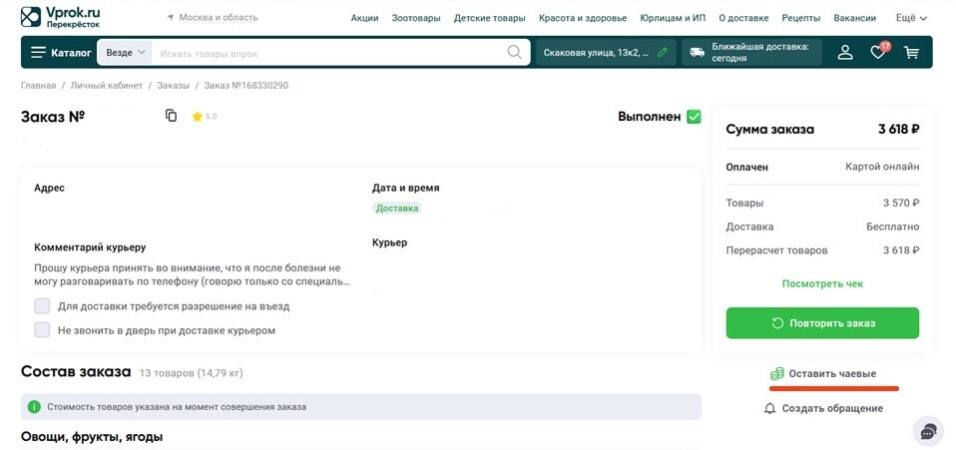Open the user profile icon
Image resolution: width=956 pixels, height=450 pixels.
pos(845,52)
